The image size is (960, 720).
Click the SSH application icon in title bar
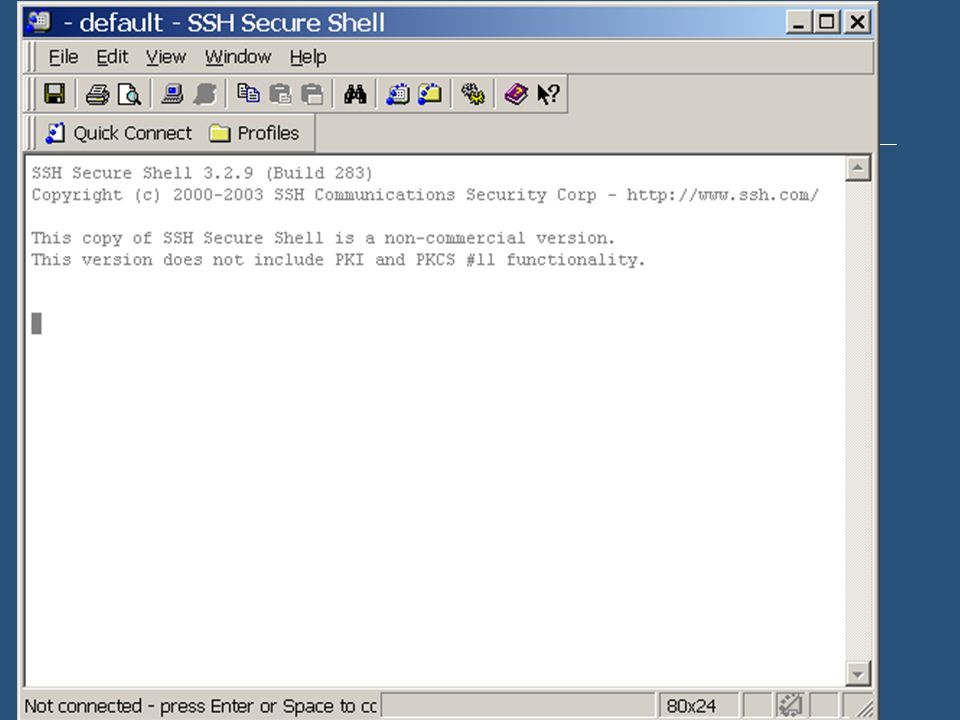(x=39, y=23)
